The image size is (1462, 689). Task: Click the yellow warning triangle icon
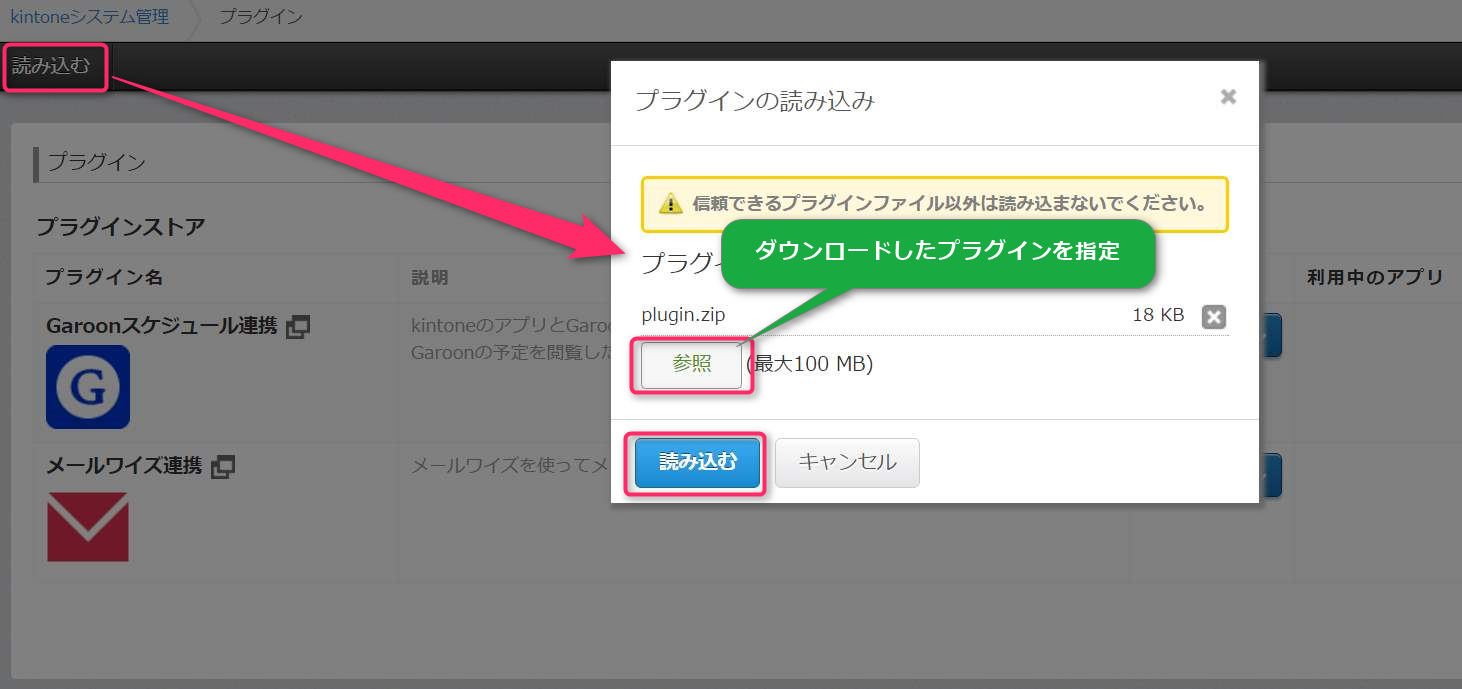click(670, 204)
